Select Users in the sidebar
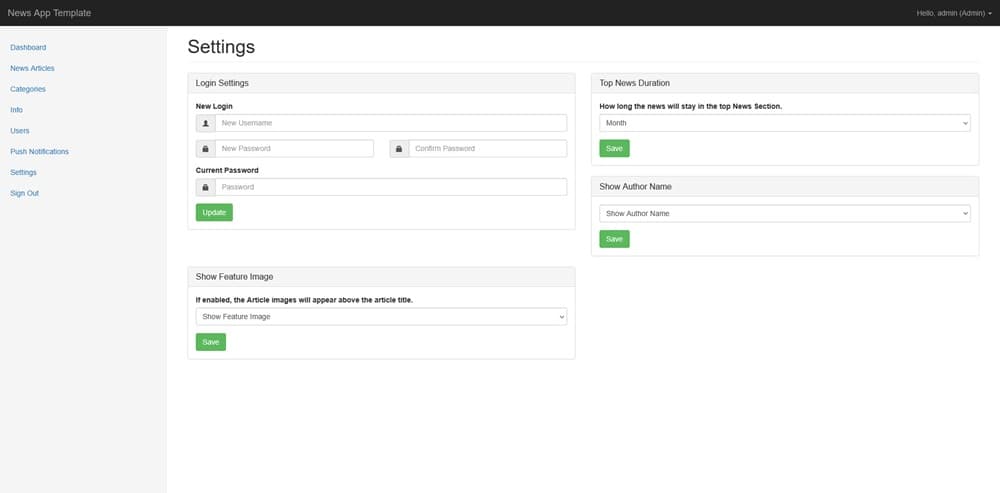The width and height of the screenshot is (1000, 493). click(20, 131)
